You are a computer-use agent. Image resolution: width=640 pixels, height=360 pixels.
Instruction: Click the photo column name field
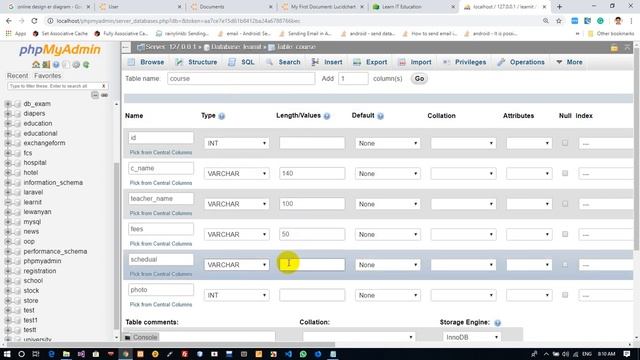pyautogui.click(x=161, y=290)
